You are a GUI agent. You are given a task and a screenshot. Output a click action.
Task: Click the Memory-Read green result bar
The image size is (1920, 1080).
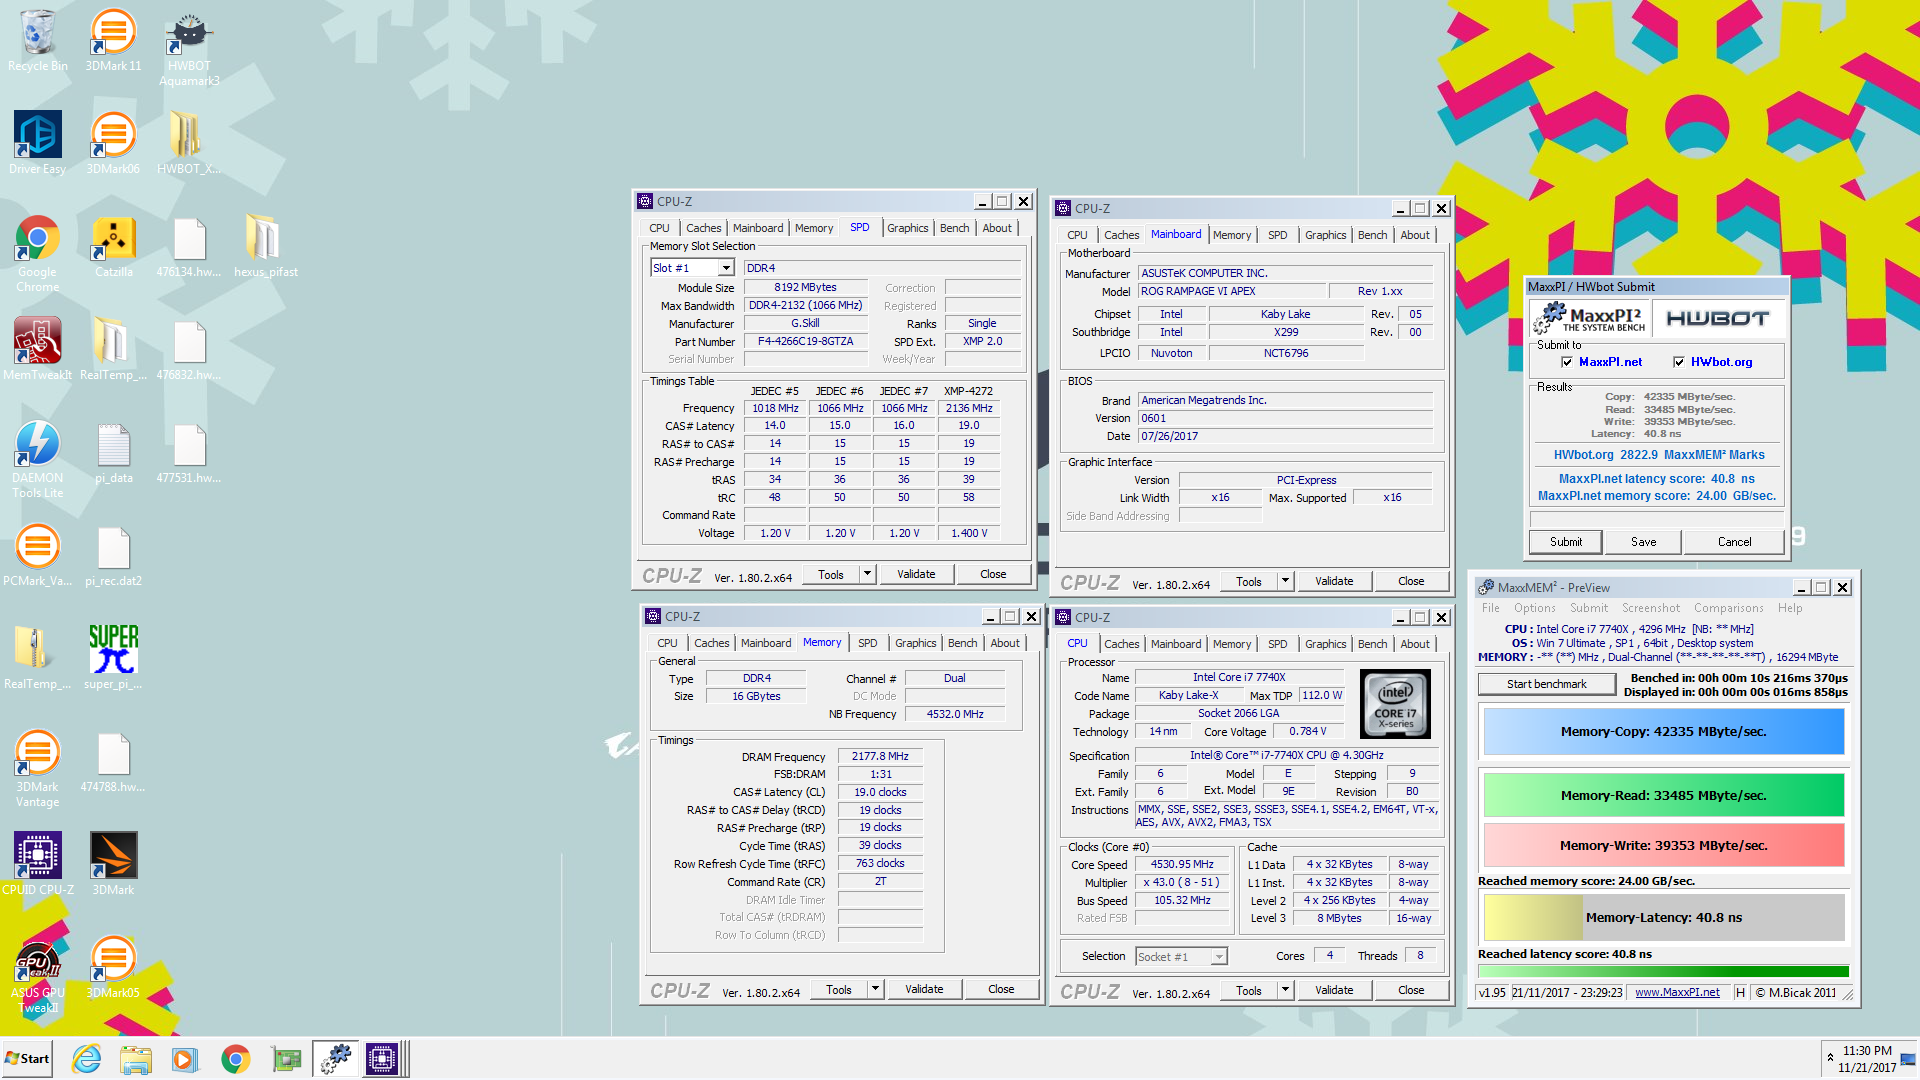pyautogui.click(x=1663, y=795)
